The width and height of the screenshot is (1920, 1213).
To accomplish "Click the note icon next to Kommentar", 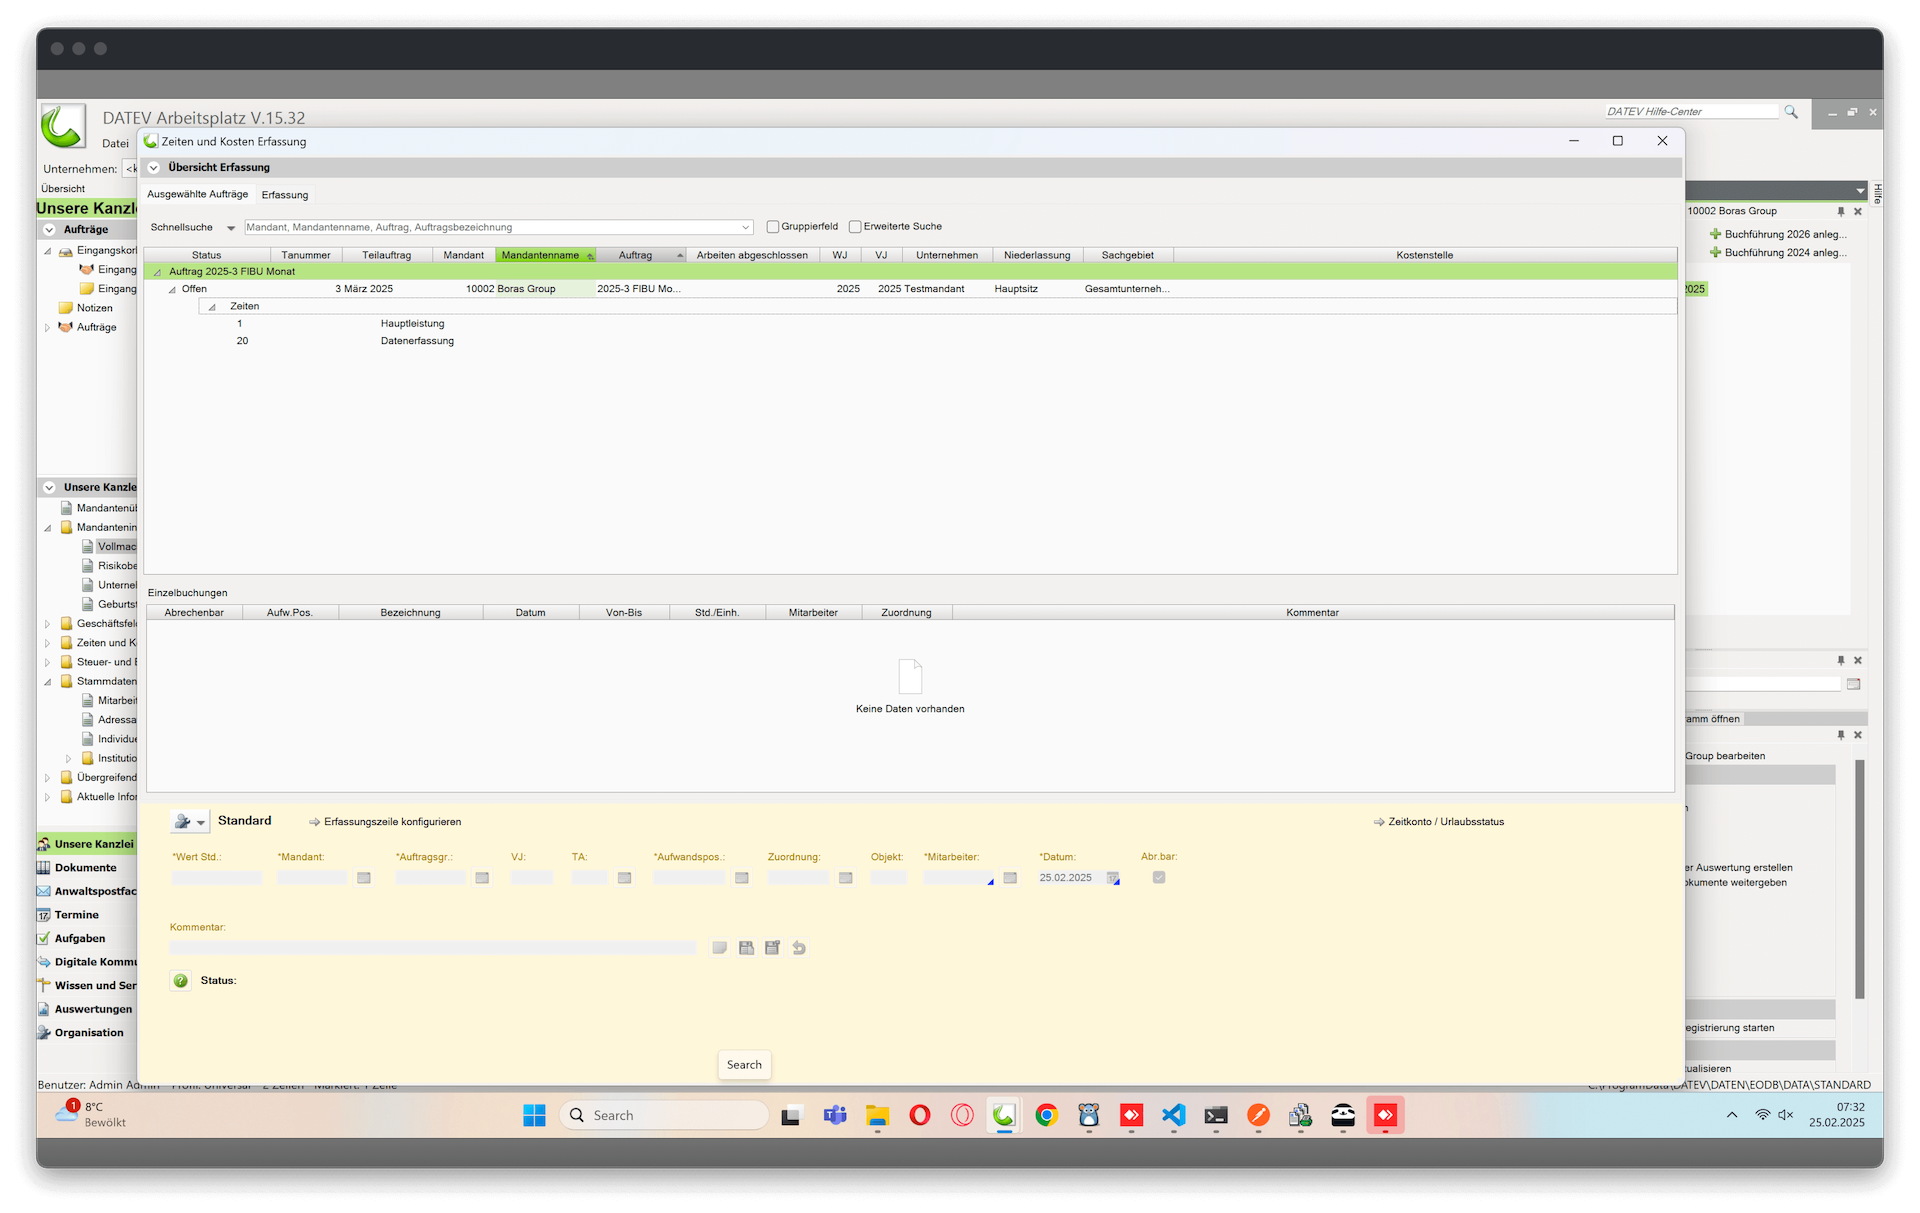I will (719, 948).
